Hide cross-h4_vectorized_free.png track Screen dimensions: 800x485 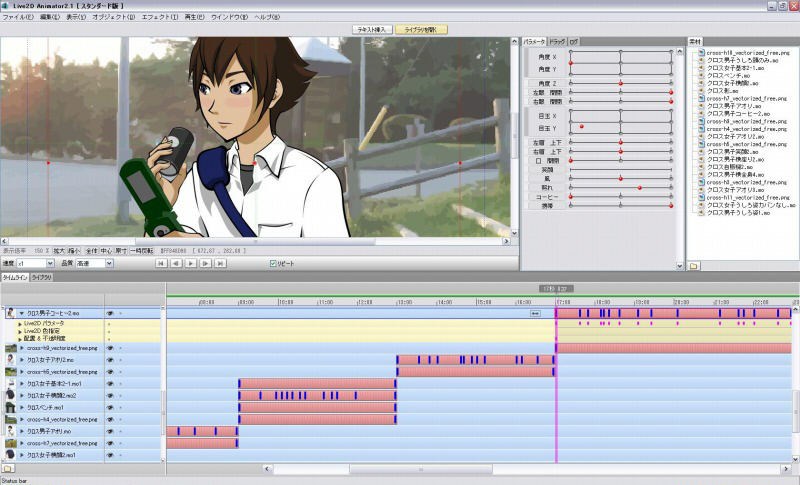109,419
